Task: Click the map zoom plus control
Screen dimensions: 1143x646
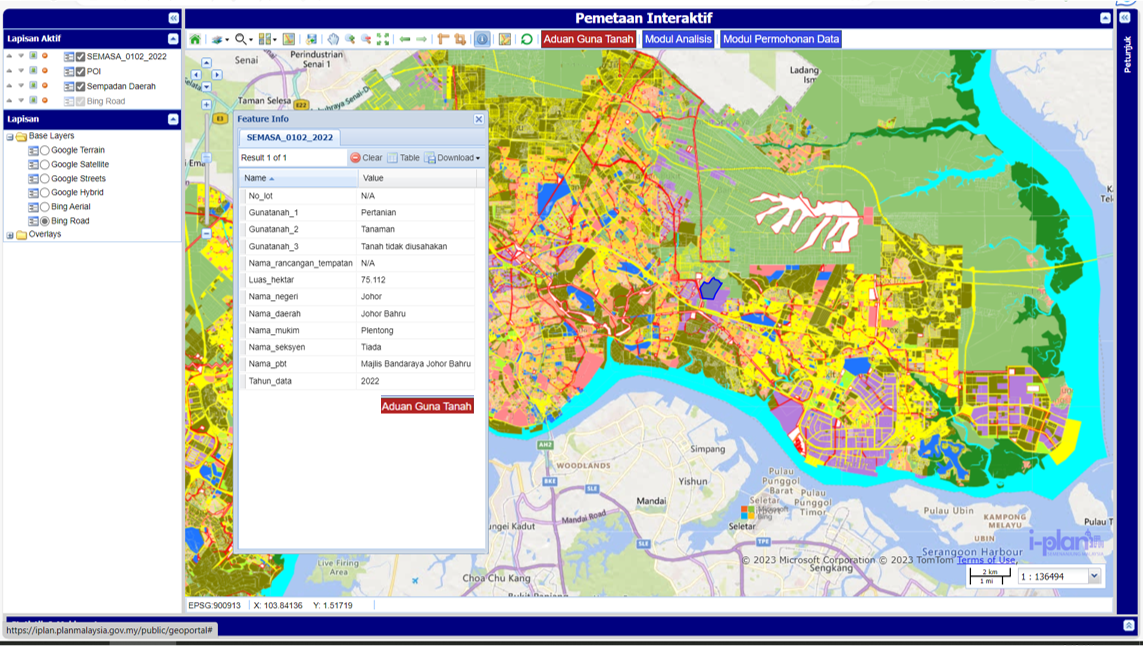Action: 206,104
